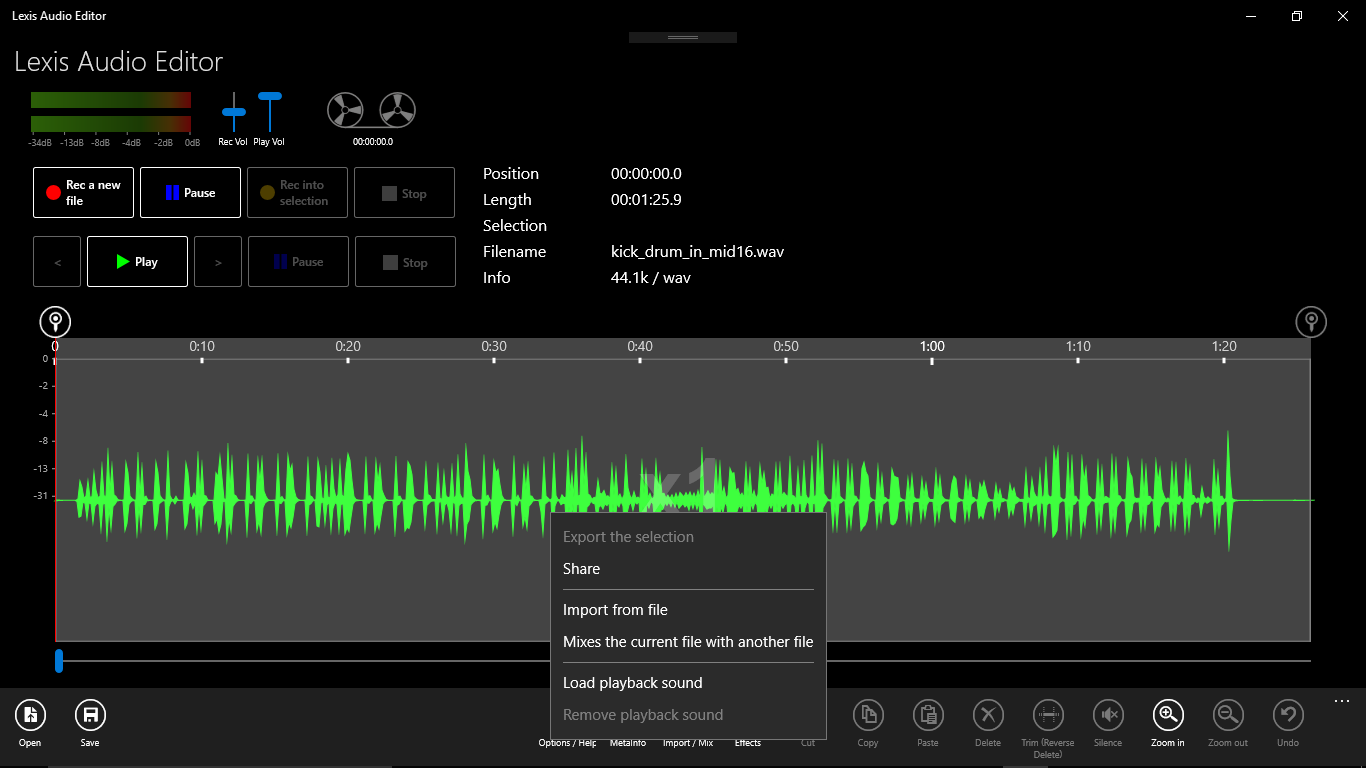
Task: Choose Share from context menu
Action: (688, 569)
